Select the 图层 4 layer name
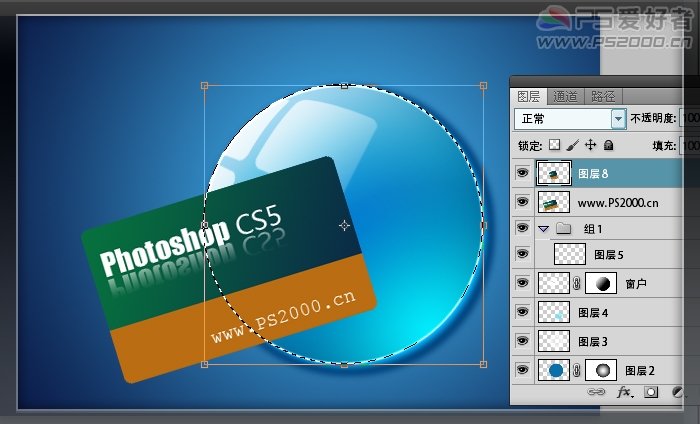This screenshot has height=424, width=700. click(593, 313)
